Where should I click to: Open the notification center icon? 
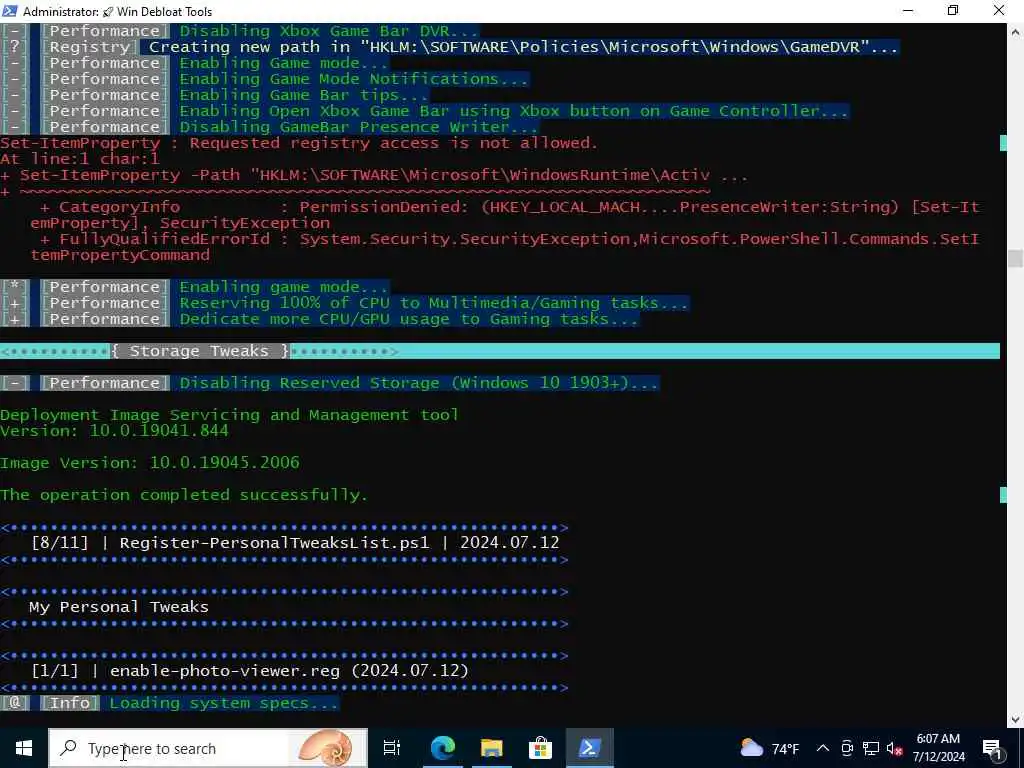993,749
